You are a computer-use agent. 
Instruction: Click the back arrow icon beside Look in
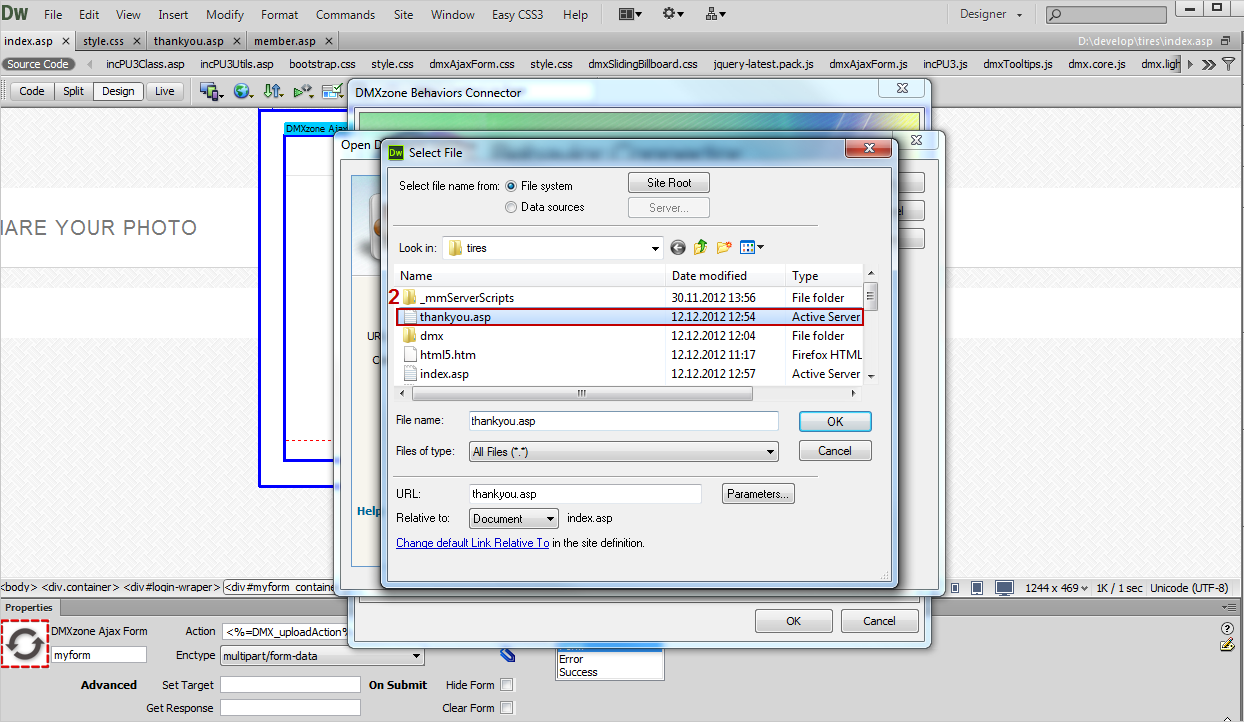(678, 247)
